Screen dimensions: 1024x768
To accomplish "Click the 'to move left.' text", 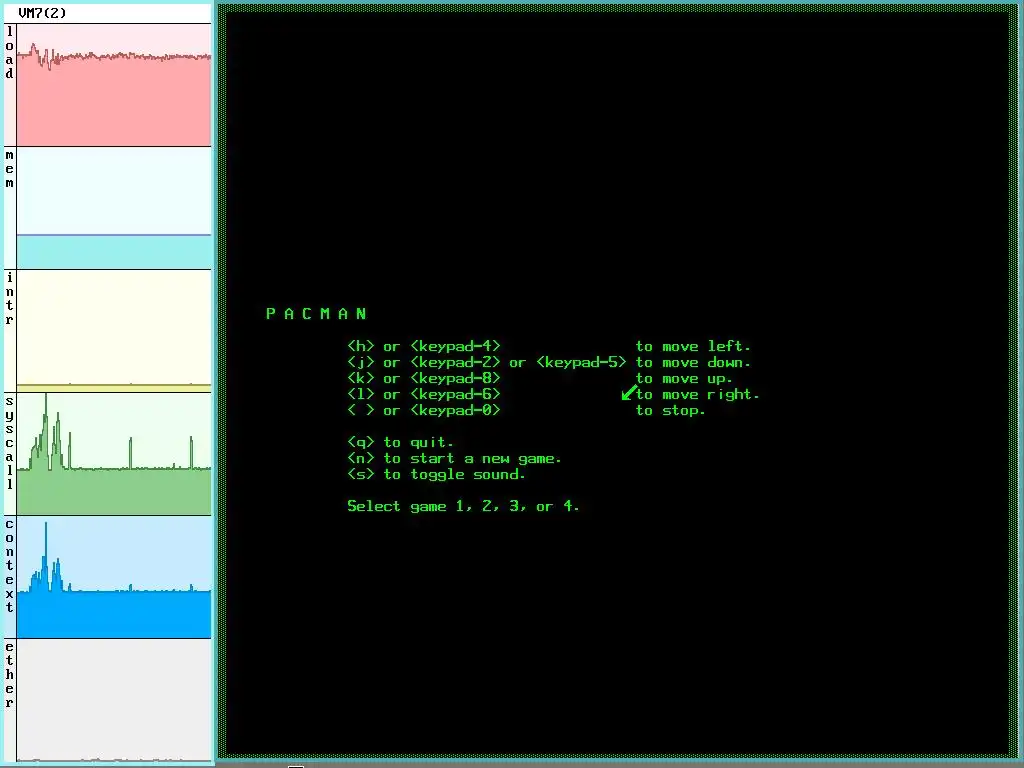I will (x=693, y=346).
